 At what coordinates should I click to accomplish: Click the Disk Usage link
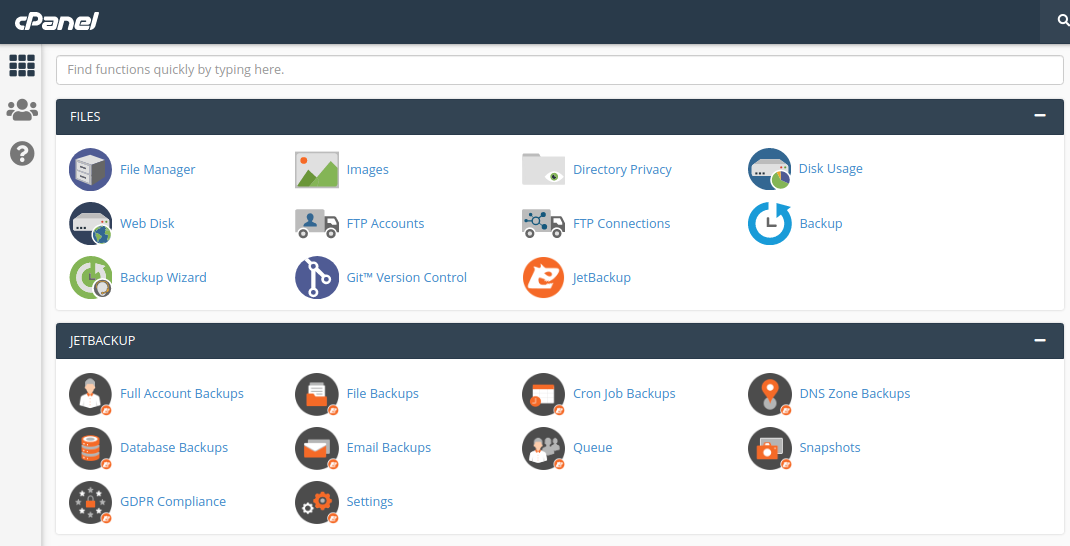point(830,169)
